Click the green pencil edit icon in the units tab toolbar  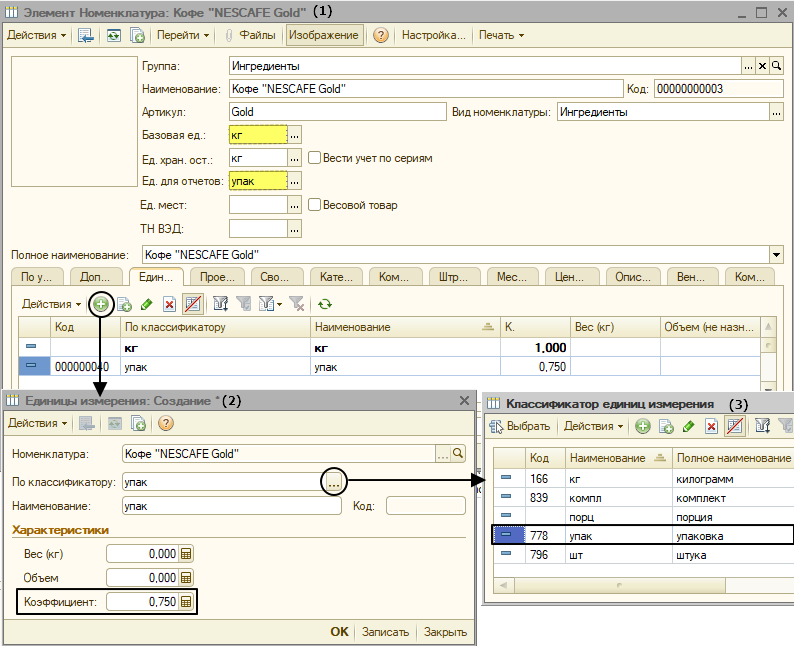click(147, 304)
